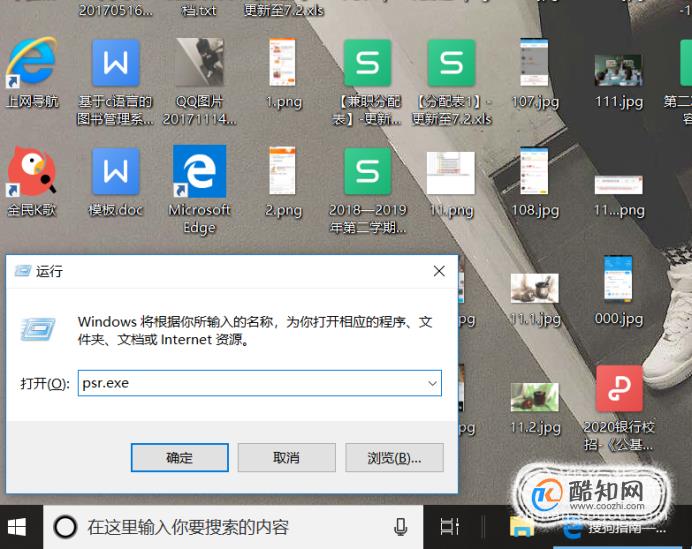692x549 pixels.
Task: Expand the 打开 command history dropdown
Action: pyautogui.click(x=432, y=383)
